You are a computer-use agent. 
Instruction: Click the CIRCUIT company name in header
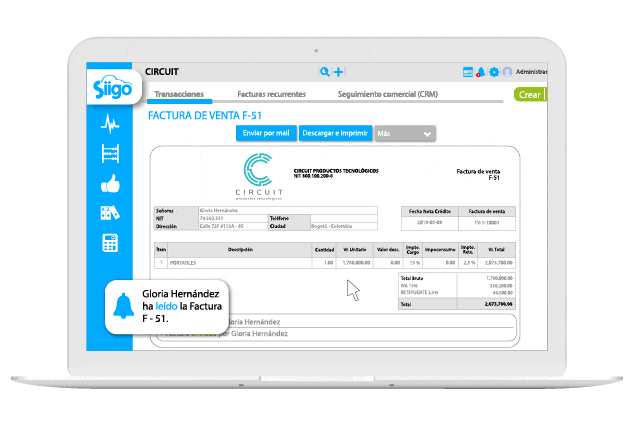(x=162, y=72)
